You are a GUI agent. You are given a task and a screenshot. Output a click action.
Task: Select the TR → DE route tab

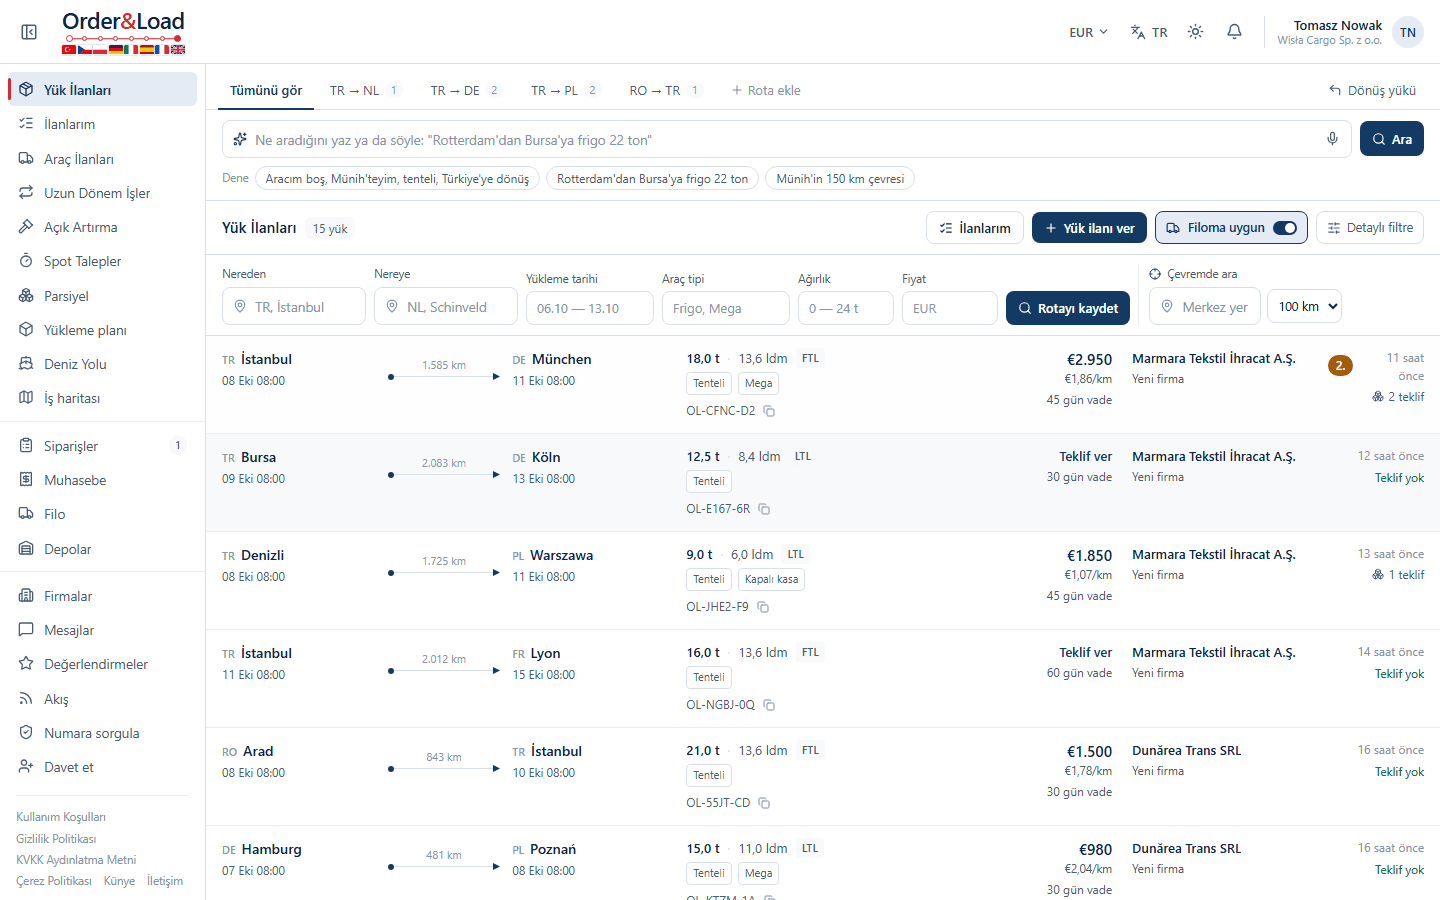(465, 90)
